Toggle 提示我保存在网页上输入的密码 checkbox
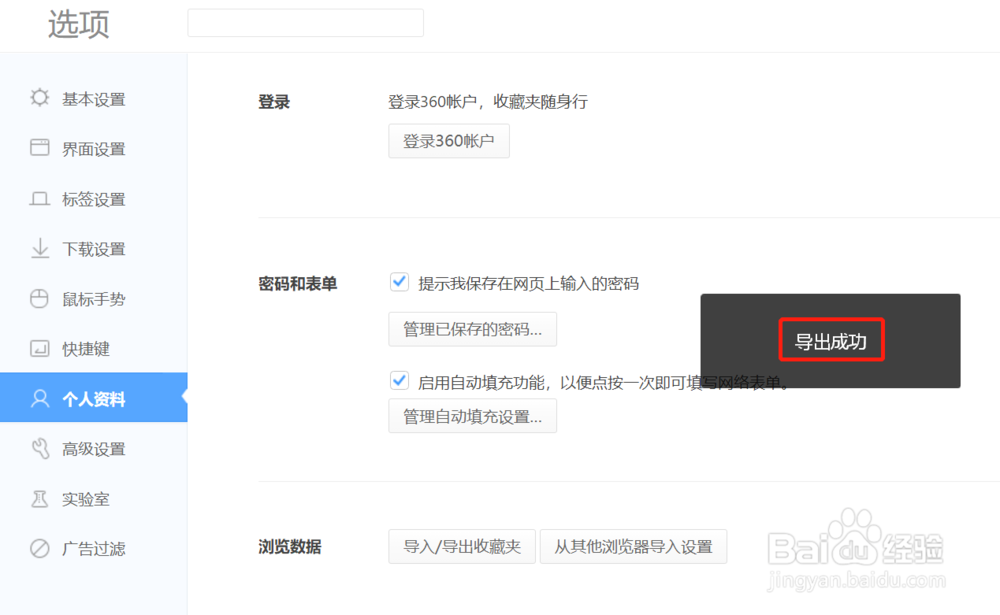The width and height of the screenshot is (1000, 615). 399,281
